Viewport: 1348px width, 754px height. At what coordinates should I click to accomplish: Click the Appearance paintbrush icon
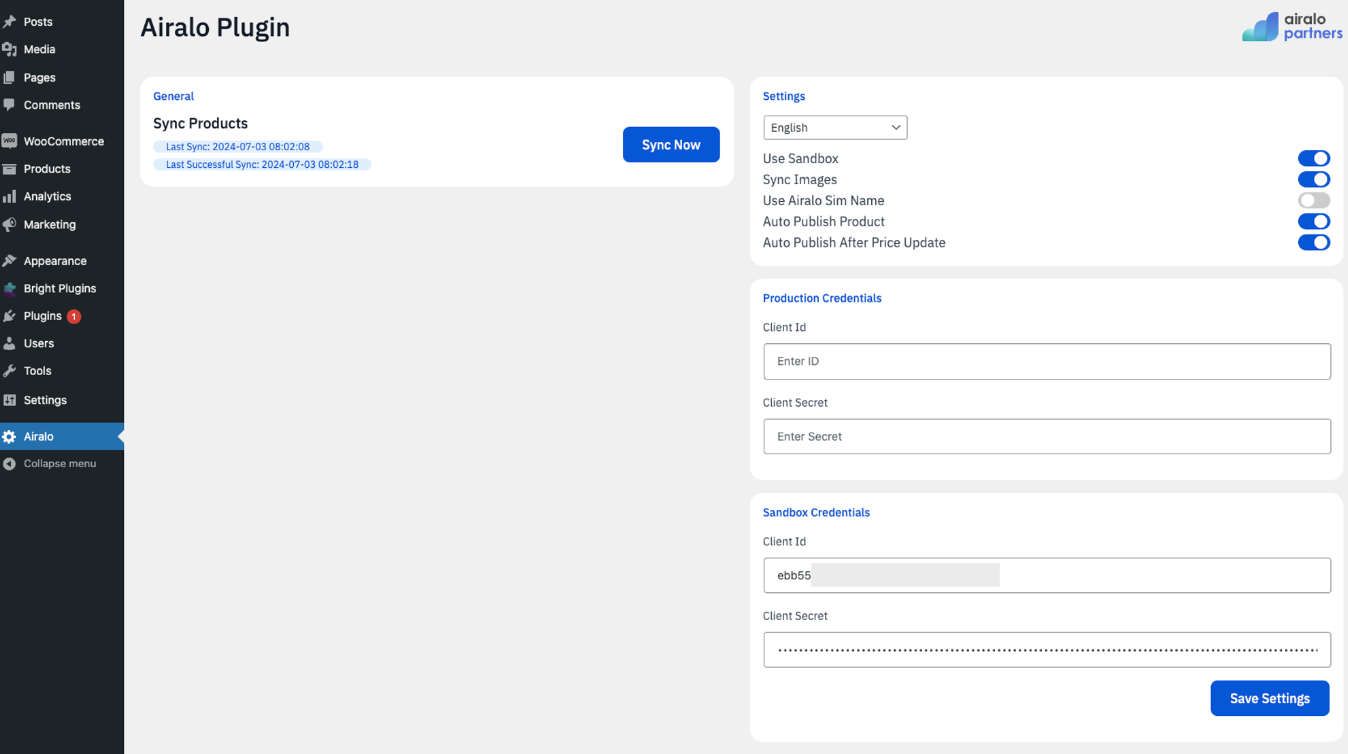9,261
